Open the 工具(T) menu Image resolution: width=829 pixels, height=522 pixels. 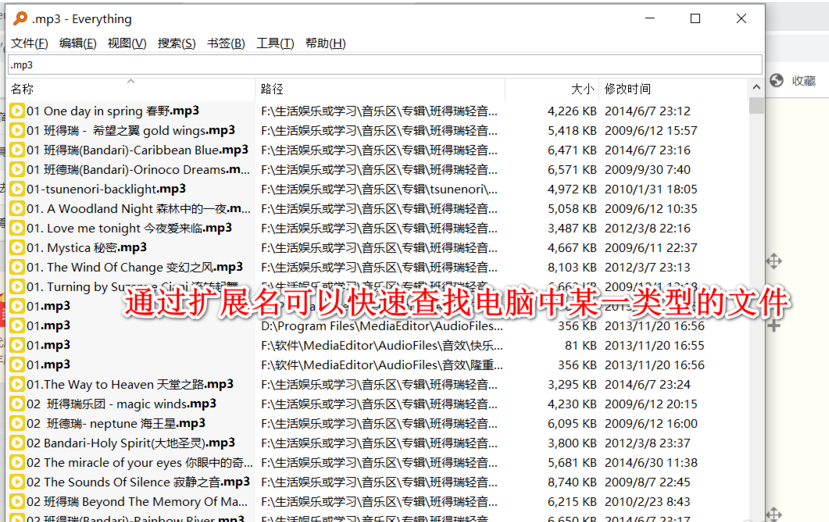tap(275, 43)
